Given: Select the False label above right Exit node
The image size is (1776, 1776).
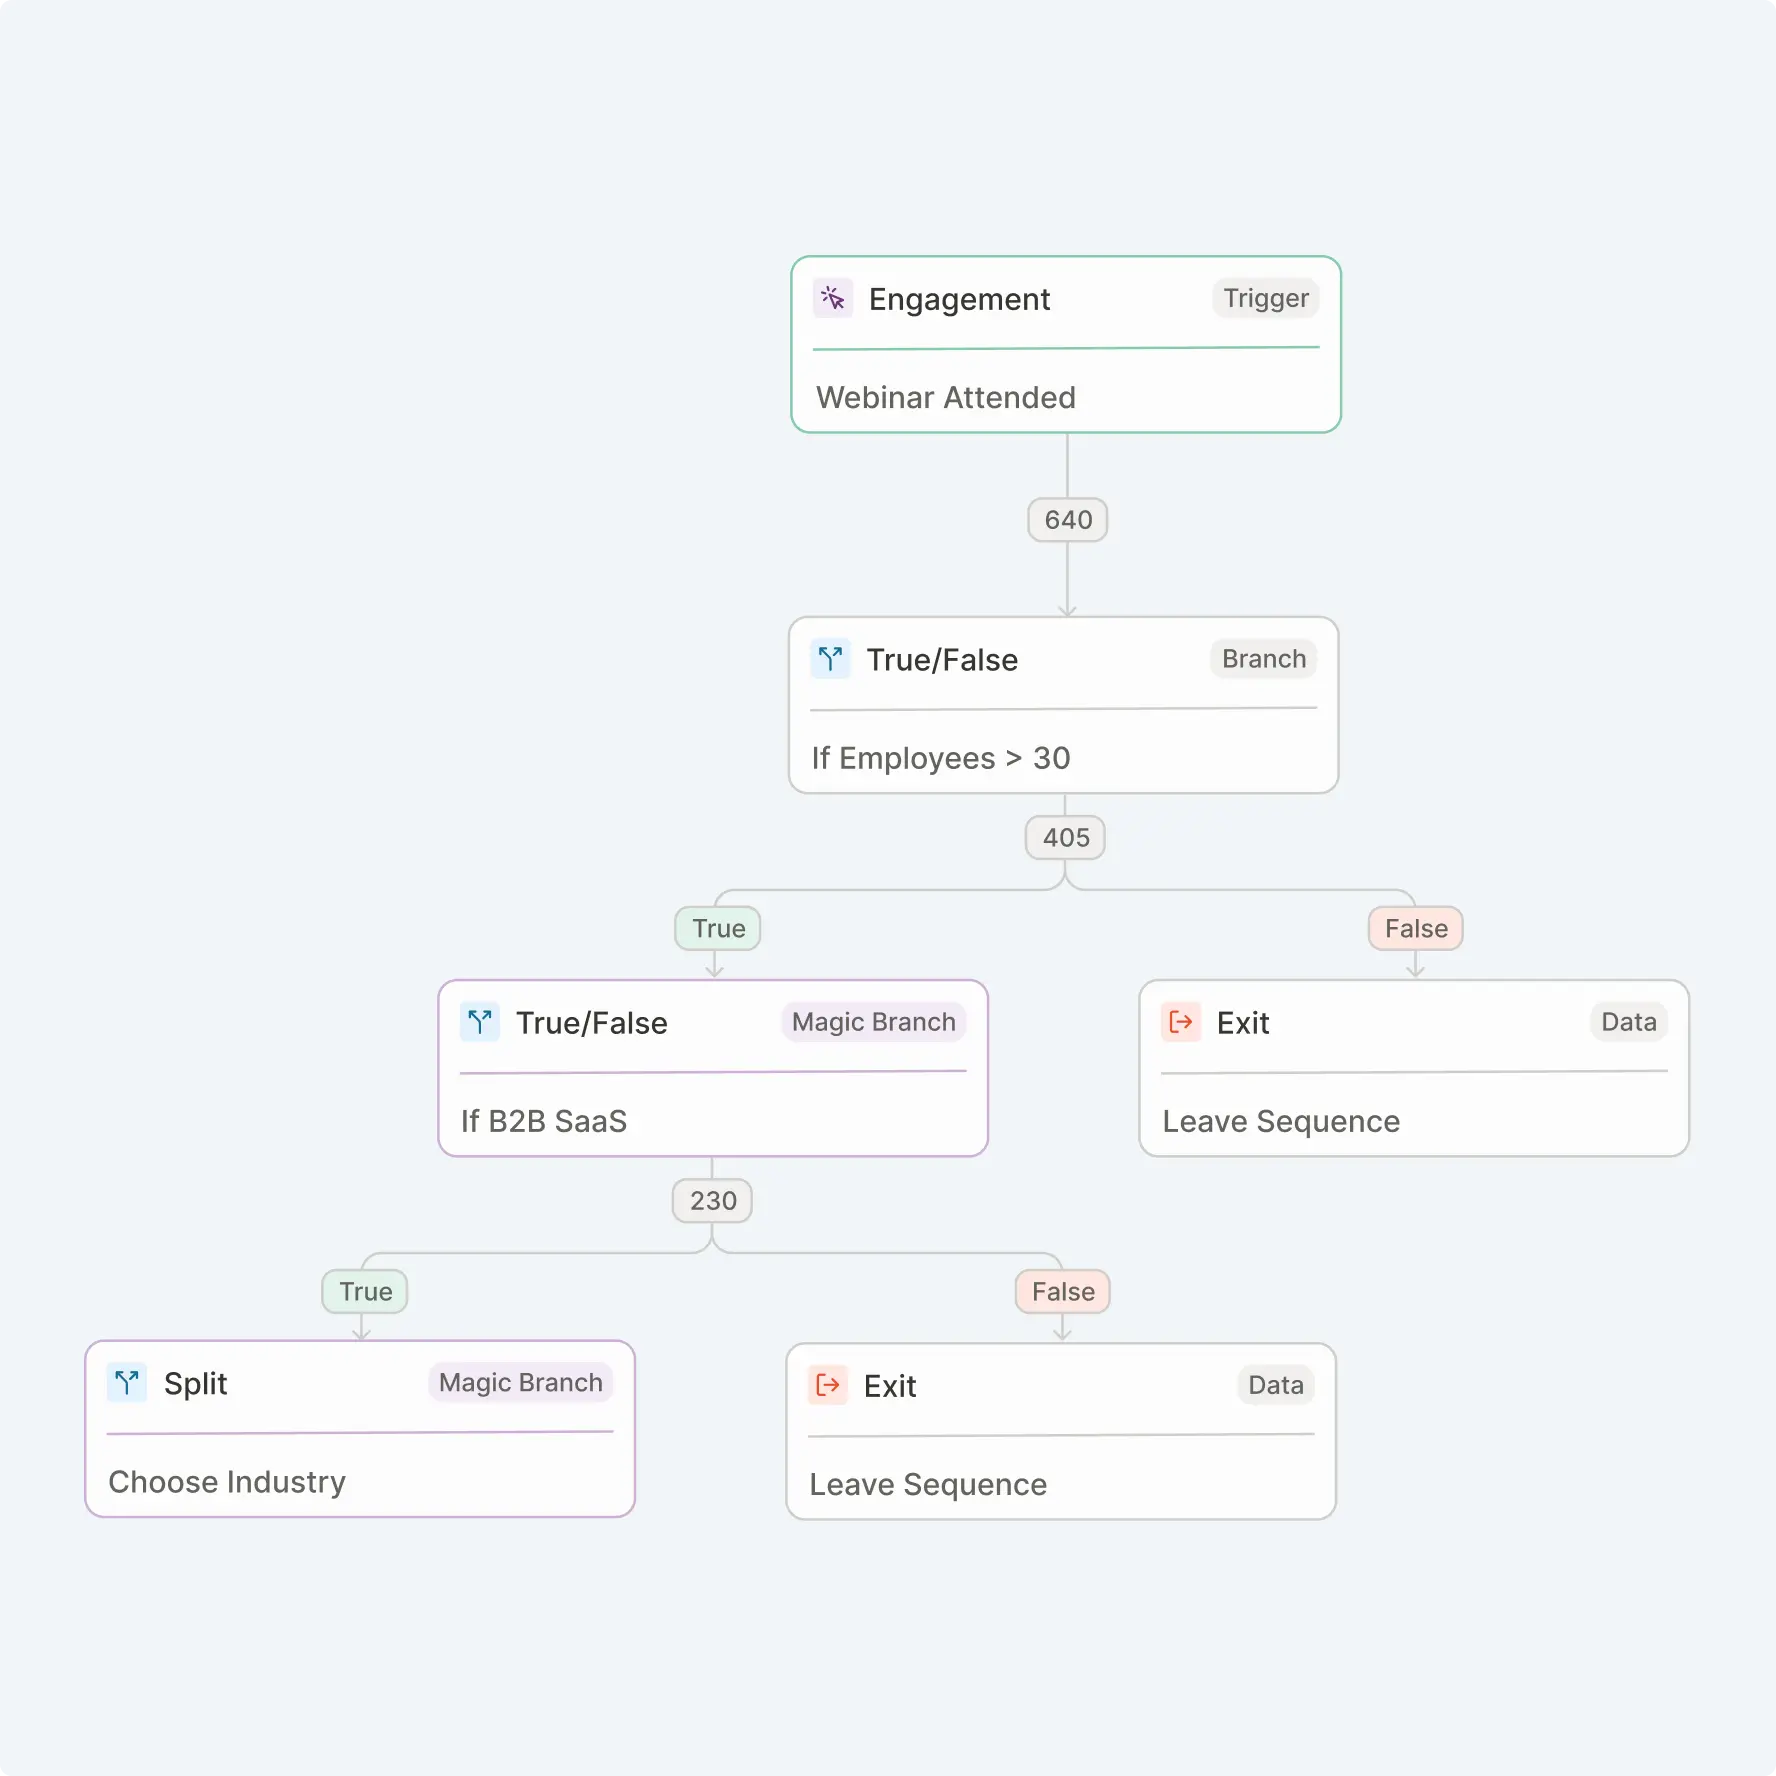Looking at the screenshot, I should coord(1416,929).
